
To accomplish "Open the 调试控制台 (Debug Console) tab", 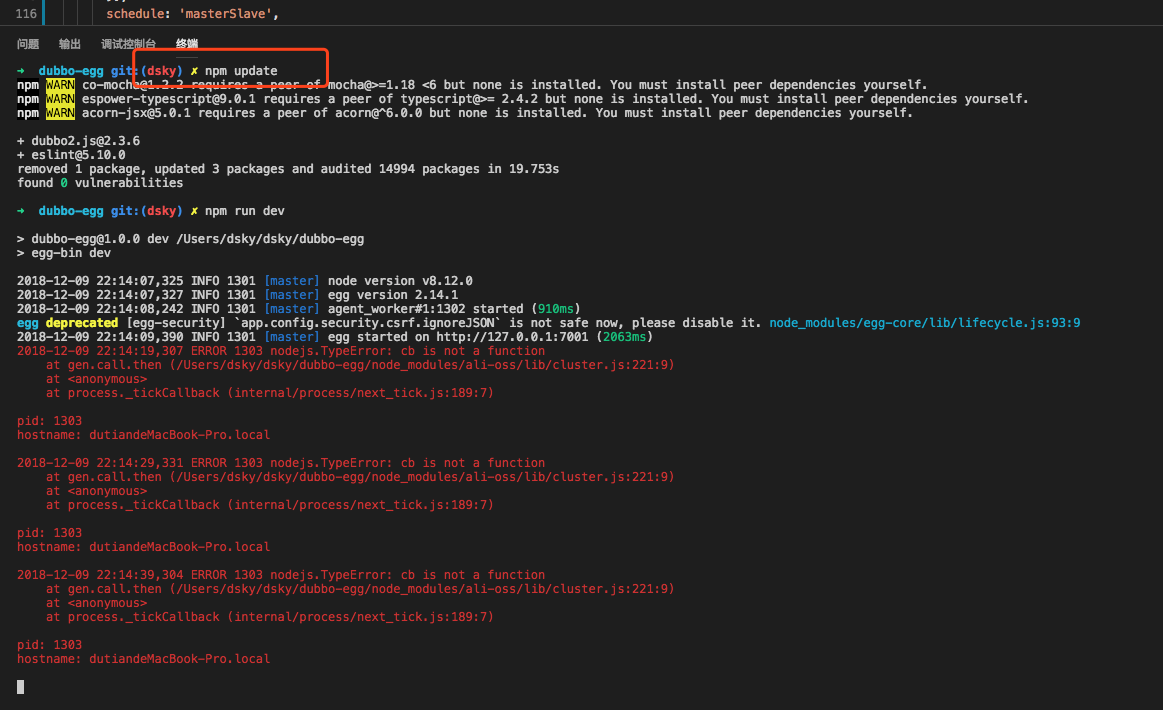I will [x=127, y=43].
